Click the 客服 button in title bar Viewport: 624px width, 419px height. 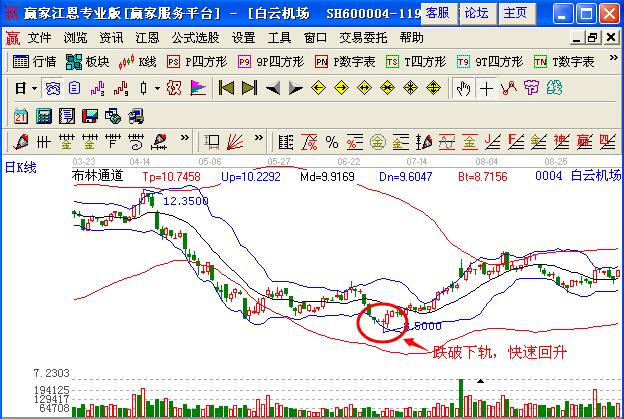point(439,14)
